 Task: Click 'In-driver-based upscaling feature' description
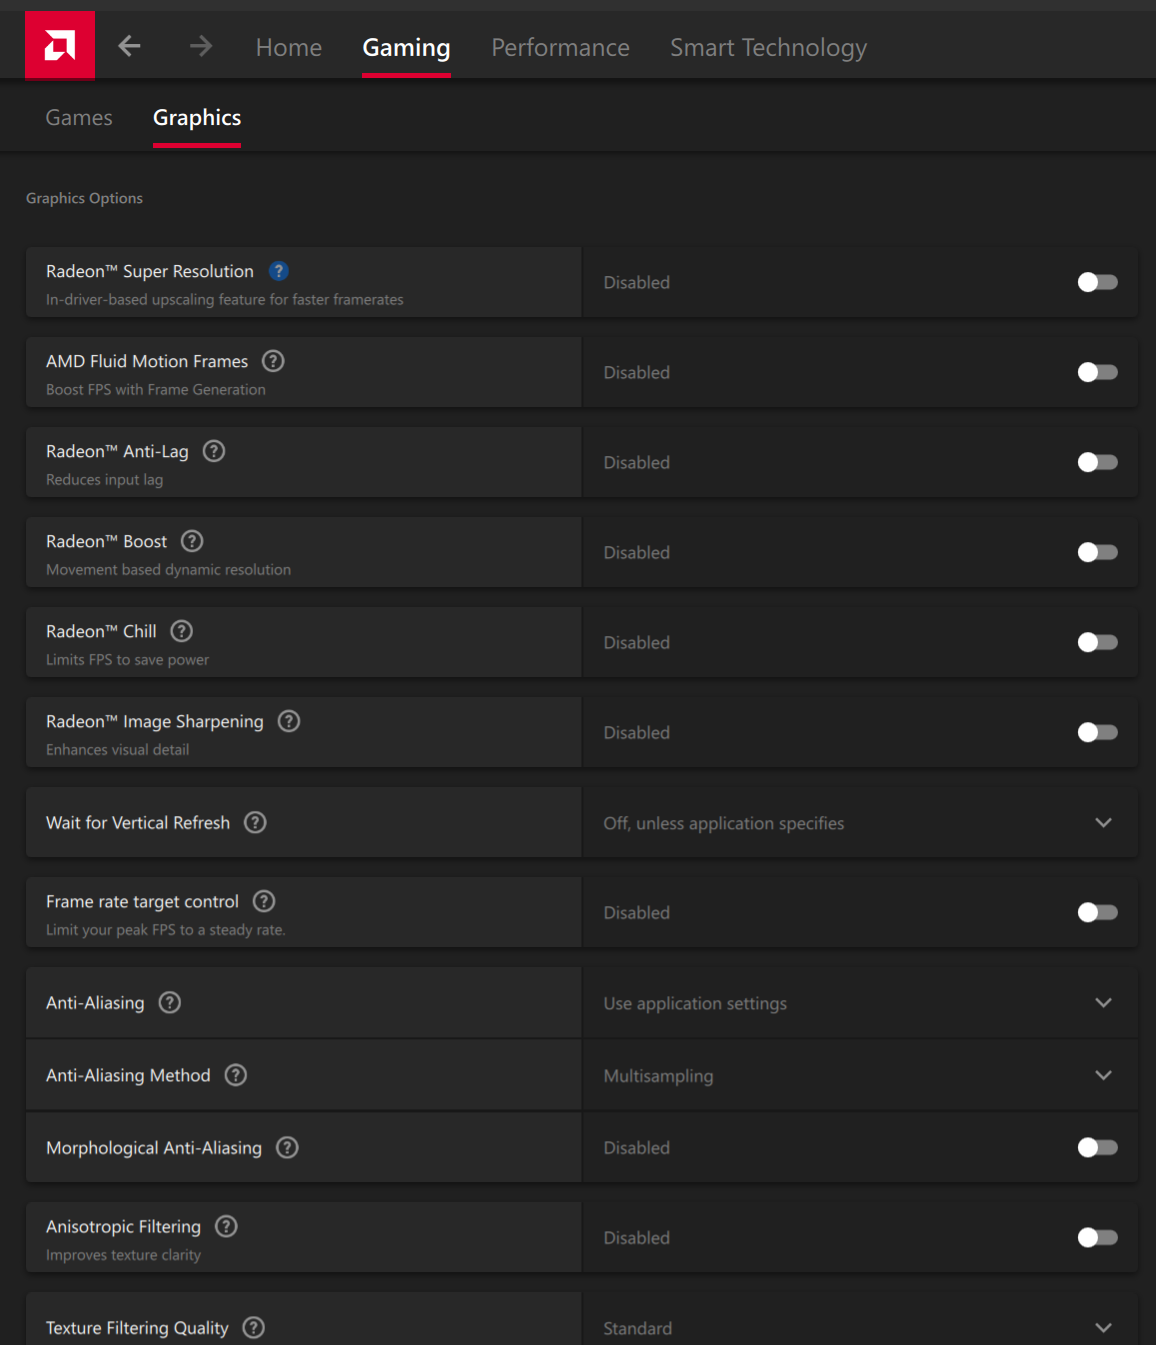(224, 299)
